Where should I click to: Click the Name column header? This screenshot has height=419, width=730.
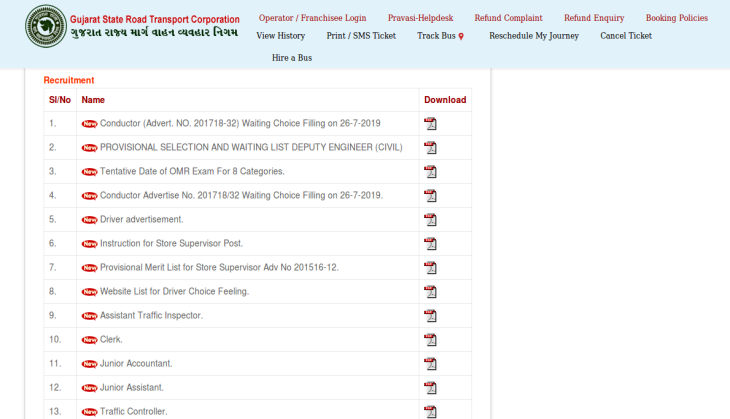point(93,100)
